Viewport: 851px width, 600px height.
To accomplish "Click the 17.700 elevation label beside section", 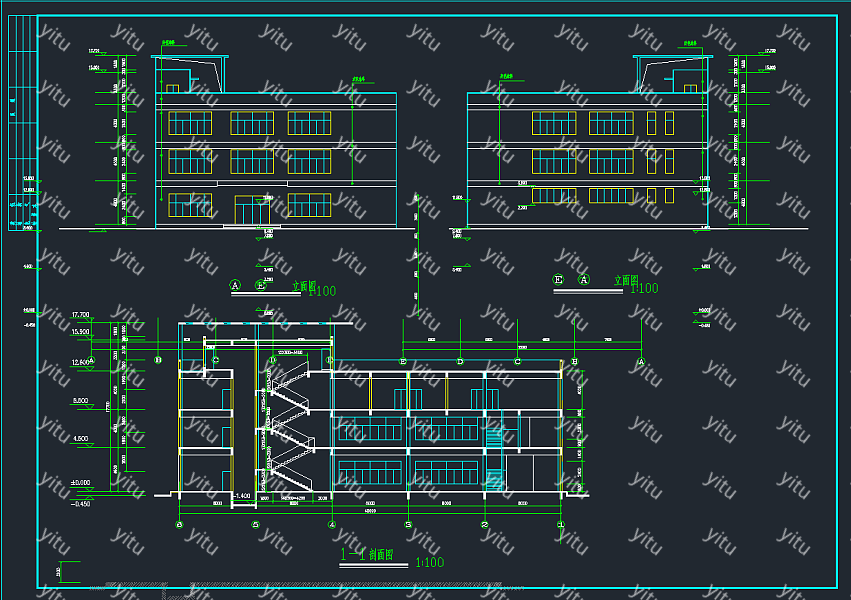I will [82, 316].
